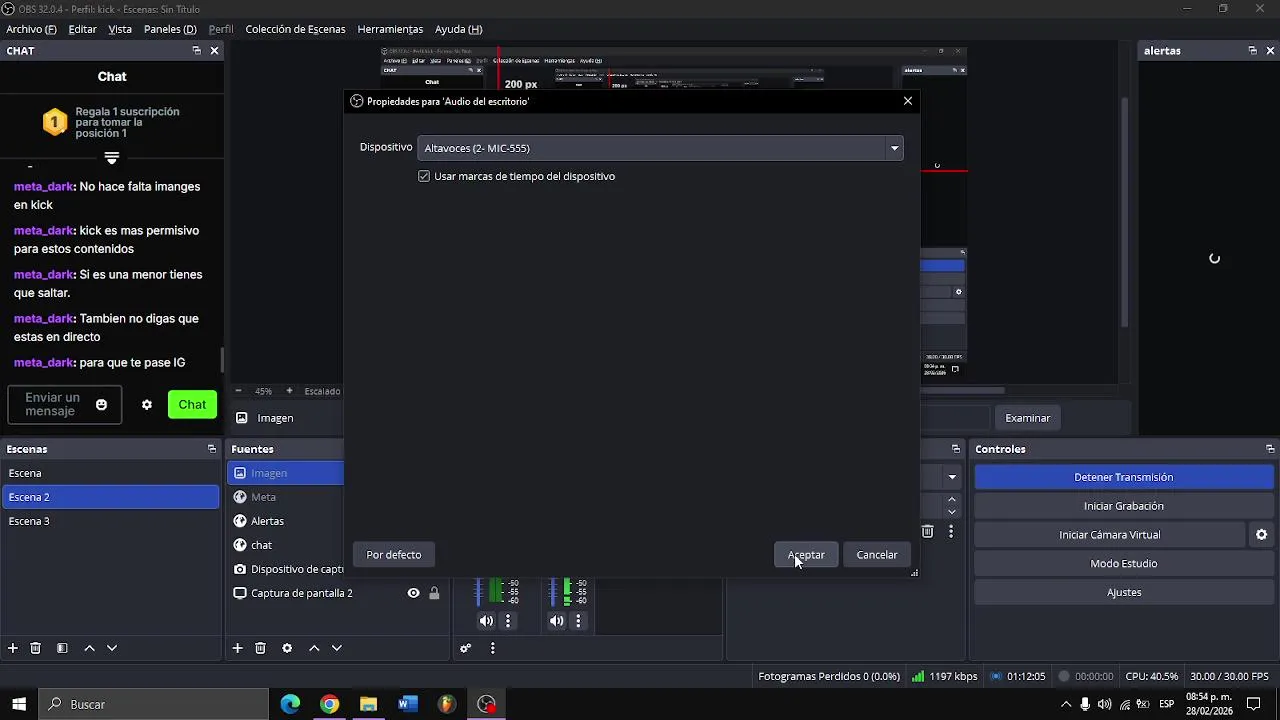Toggle device timestamps checkbox
This screenshot has width=1280, height=720.
pyautogui.click(x=424, y=176)
